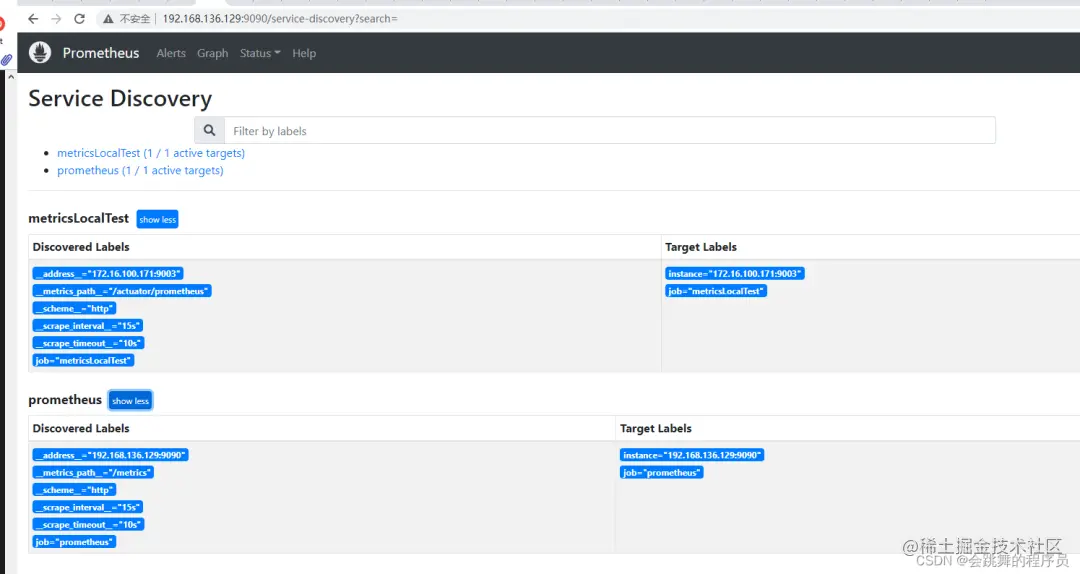Click instance 192.168.136.129:9090 target label
1080x574 pixels.
tap(692, 455)
